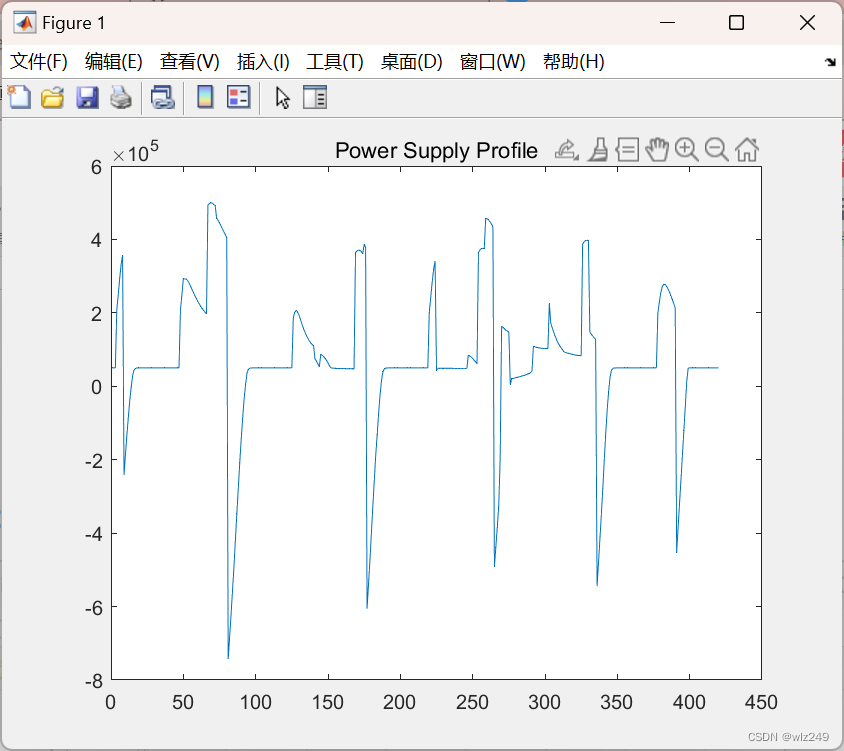Click the x-axis label 350

coord(617,703)
